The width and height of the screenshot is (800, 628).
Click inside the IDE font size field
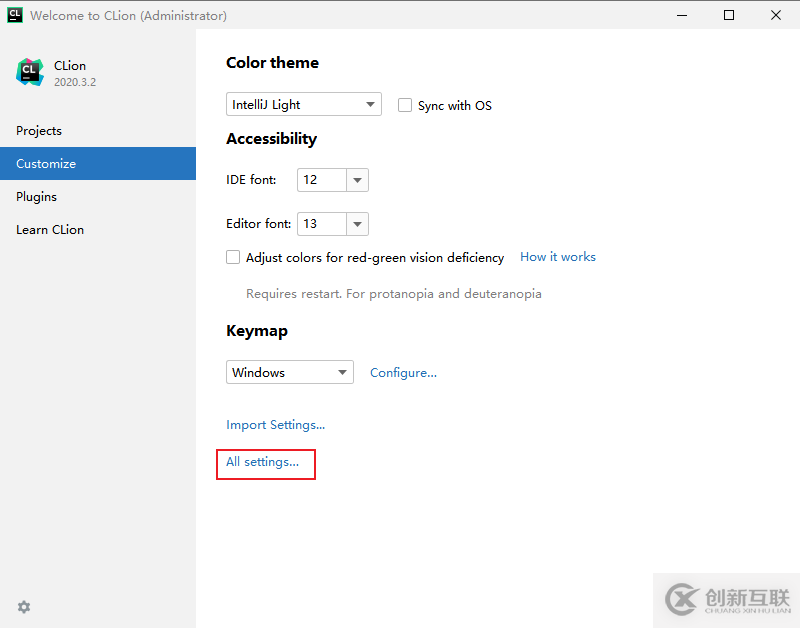pos(321,180)
